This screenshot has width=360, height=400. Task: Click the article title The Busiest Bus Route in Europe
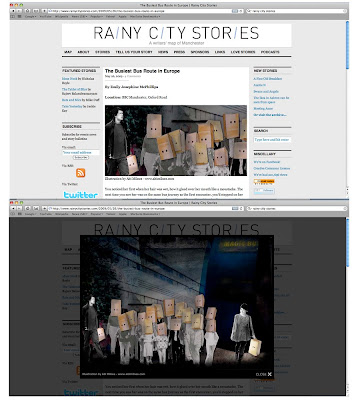click(142, 71)
